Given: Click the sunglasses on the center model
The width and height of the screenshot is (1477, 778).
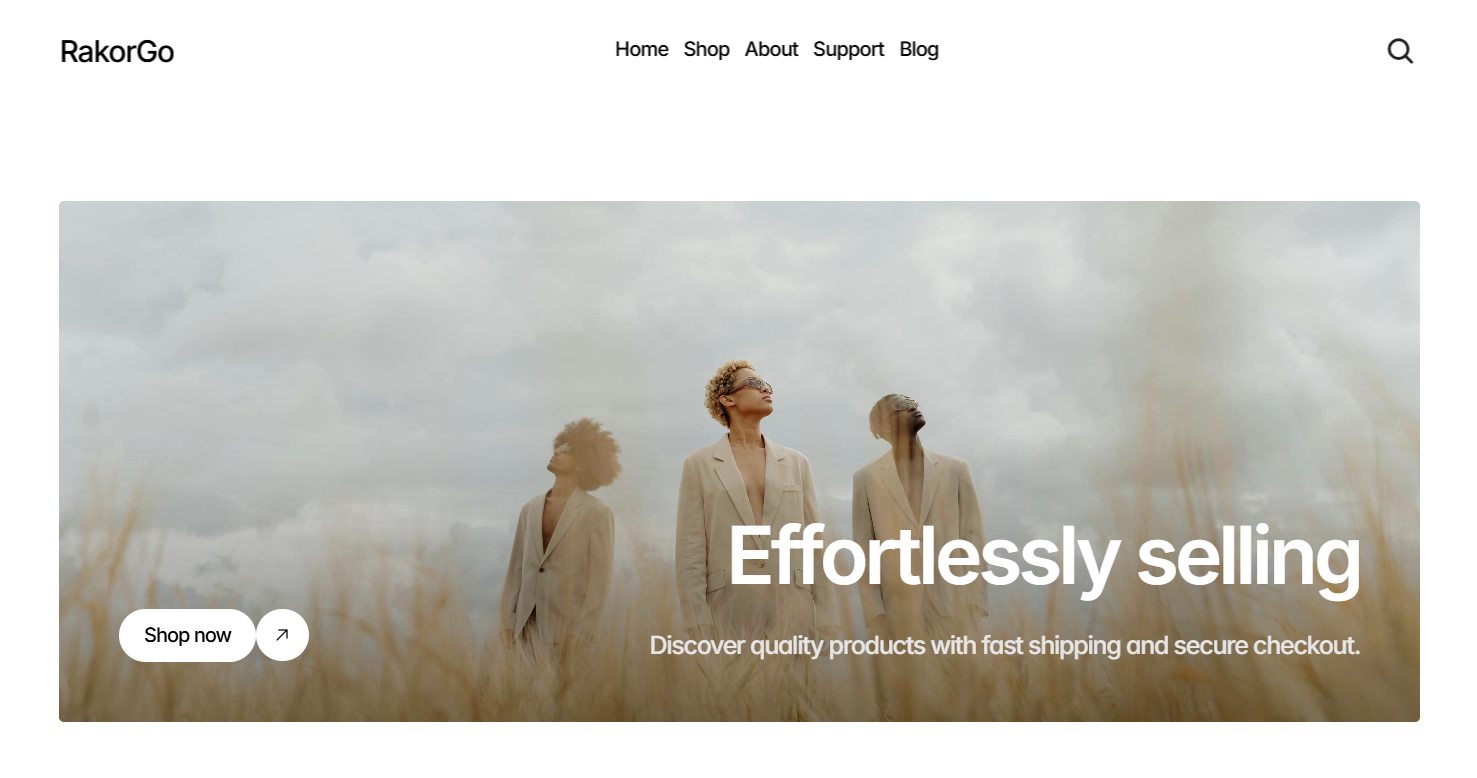Looking at the screenshot, I should point(752,385).
